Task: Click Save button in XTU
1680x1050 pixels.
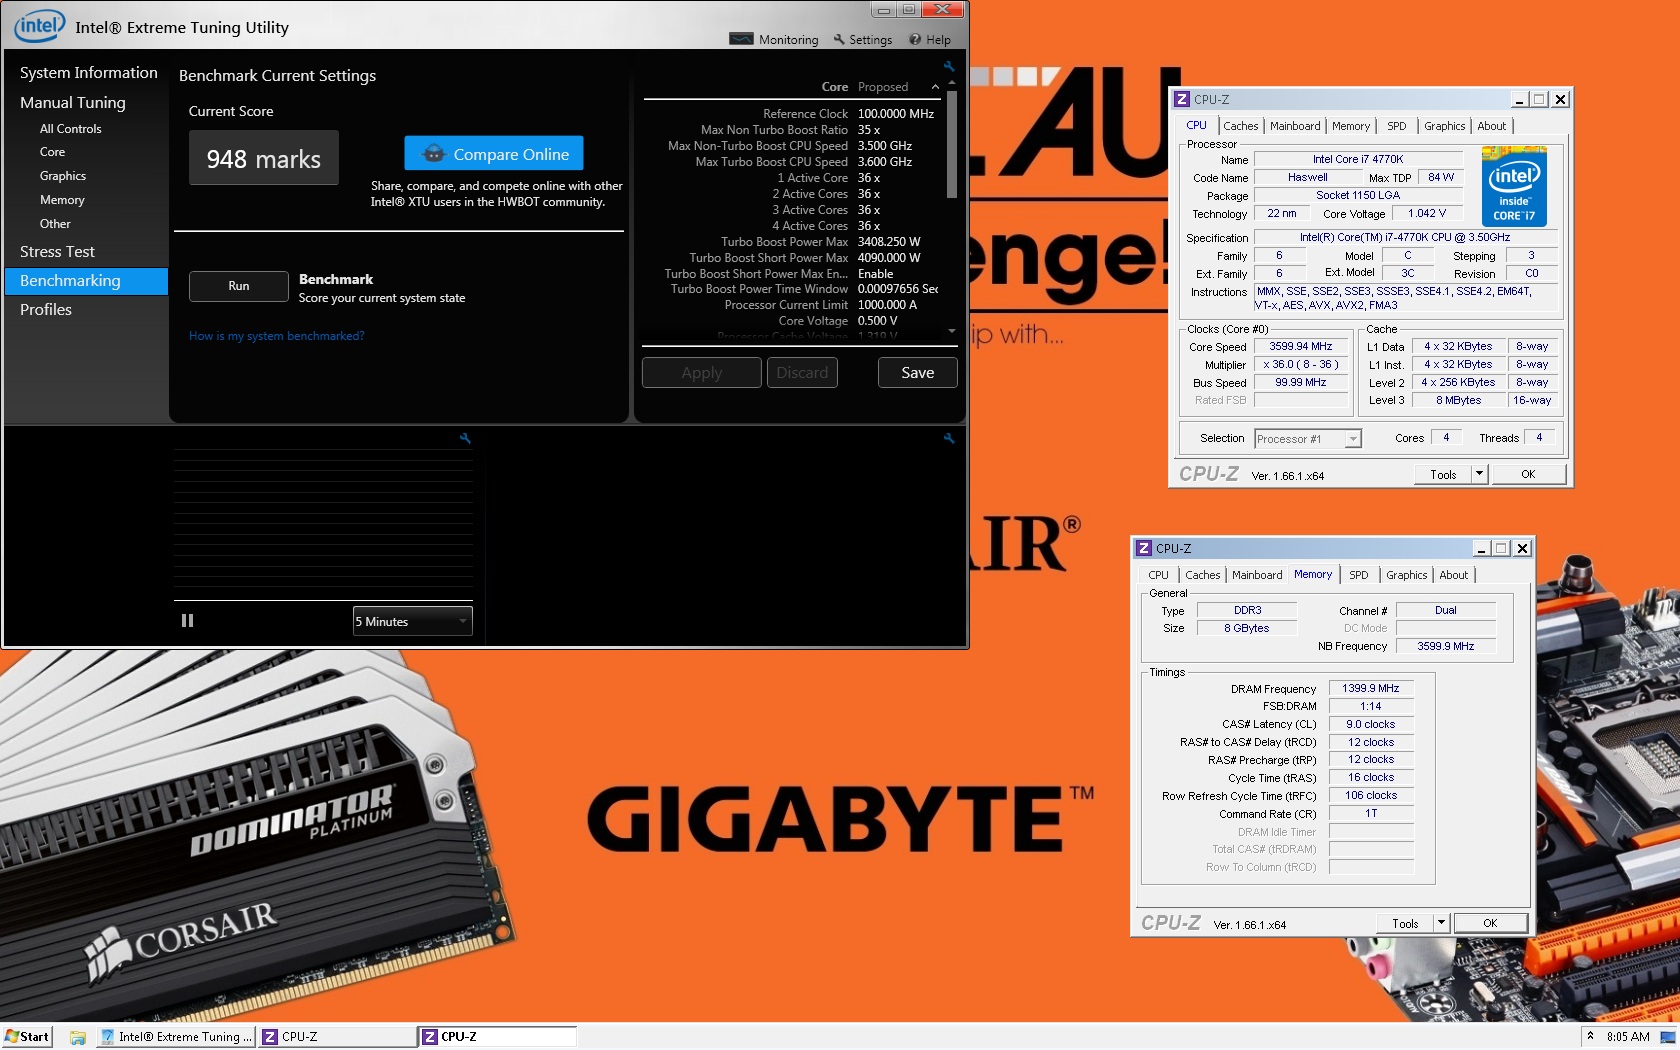Action: click(917, 373)
